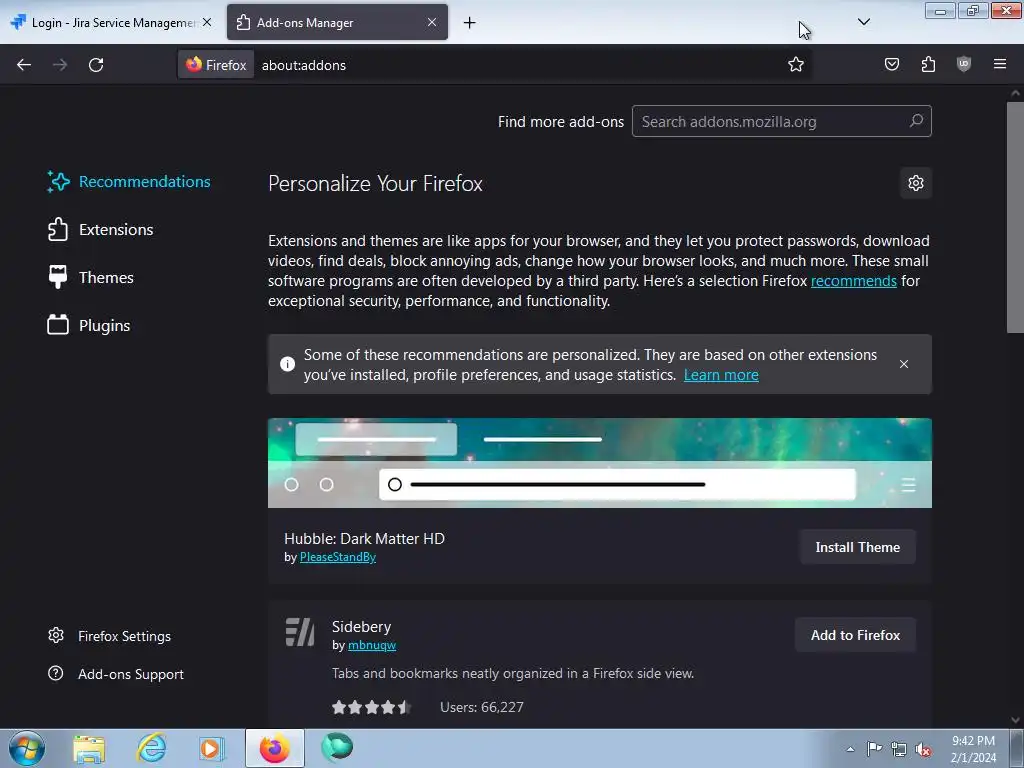Bookmark this page with the star icon

[795, 65]
